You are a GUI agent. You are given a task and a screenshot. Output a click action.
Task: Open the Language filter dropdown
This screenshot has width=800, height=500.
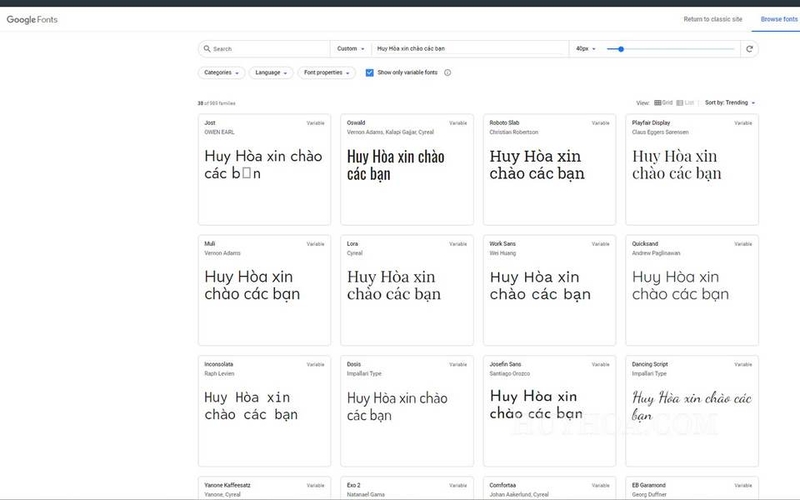[x=271, y=72]
